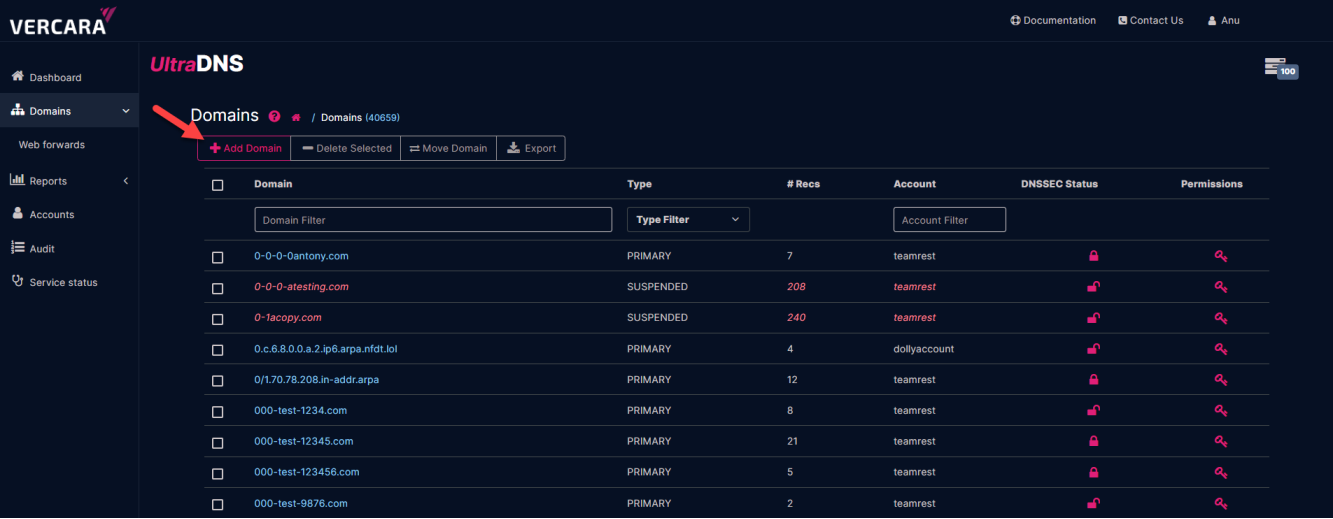
Task: Open Documentation in the top bar
Action: pos(1053,20)
